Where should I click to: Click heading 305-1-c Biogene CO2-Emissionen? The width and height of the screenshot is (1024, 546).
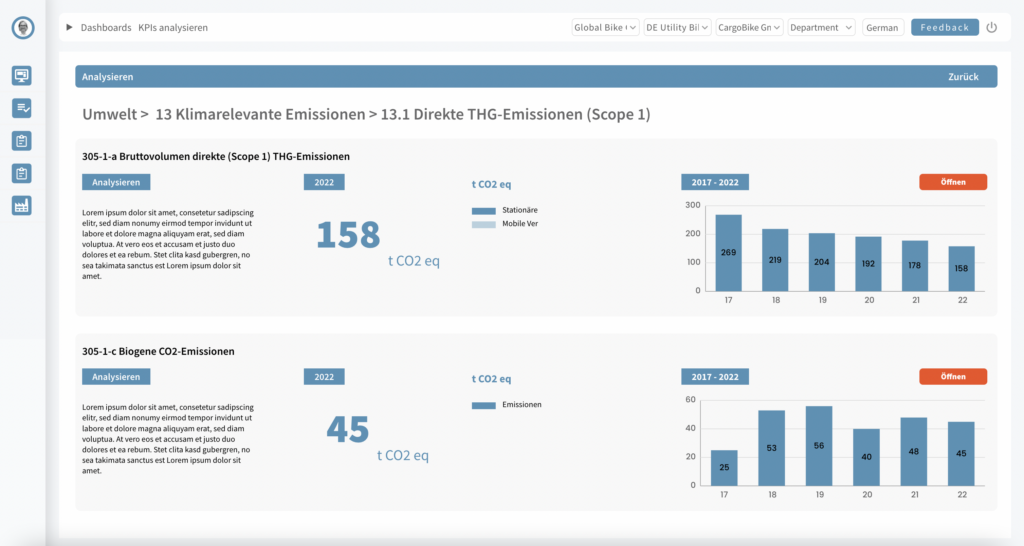(158, 351)
